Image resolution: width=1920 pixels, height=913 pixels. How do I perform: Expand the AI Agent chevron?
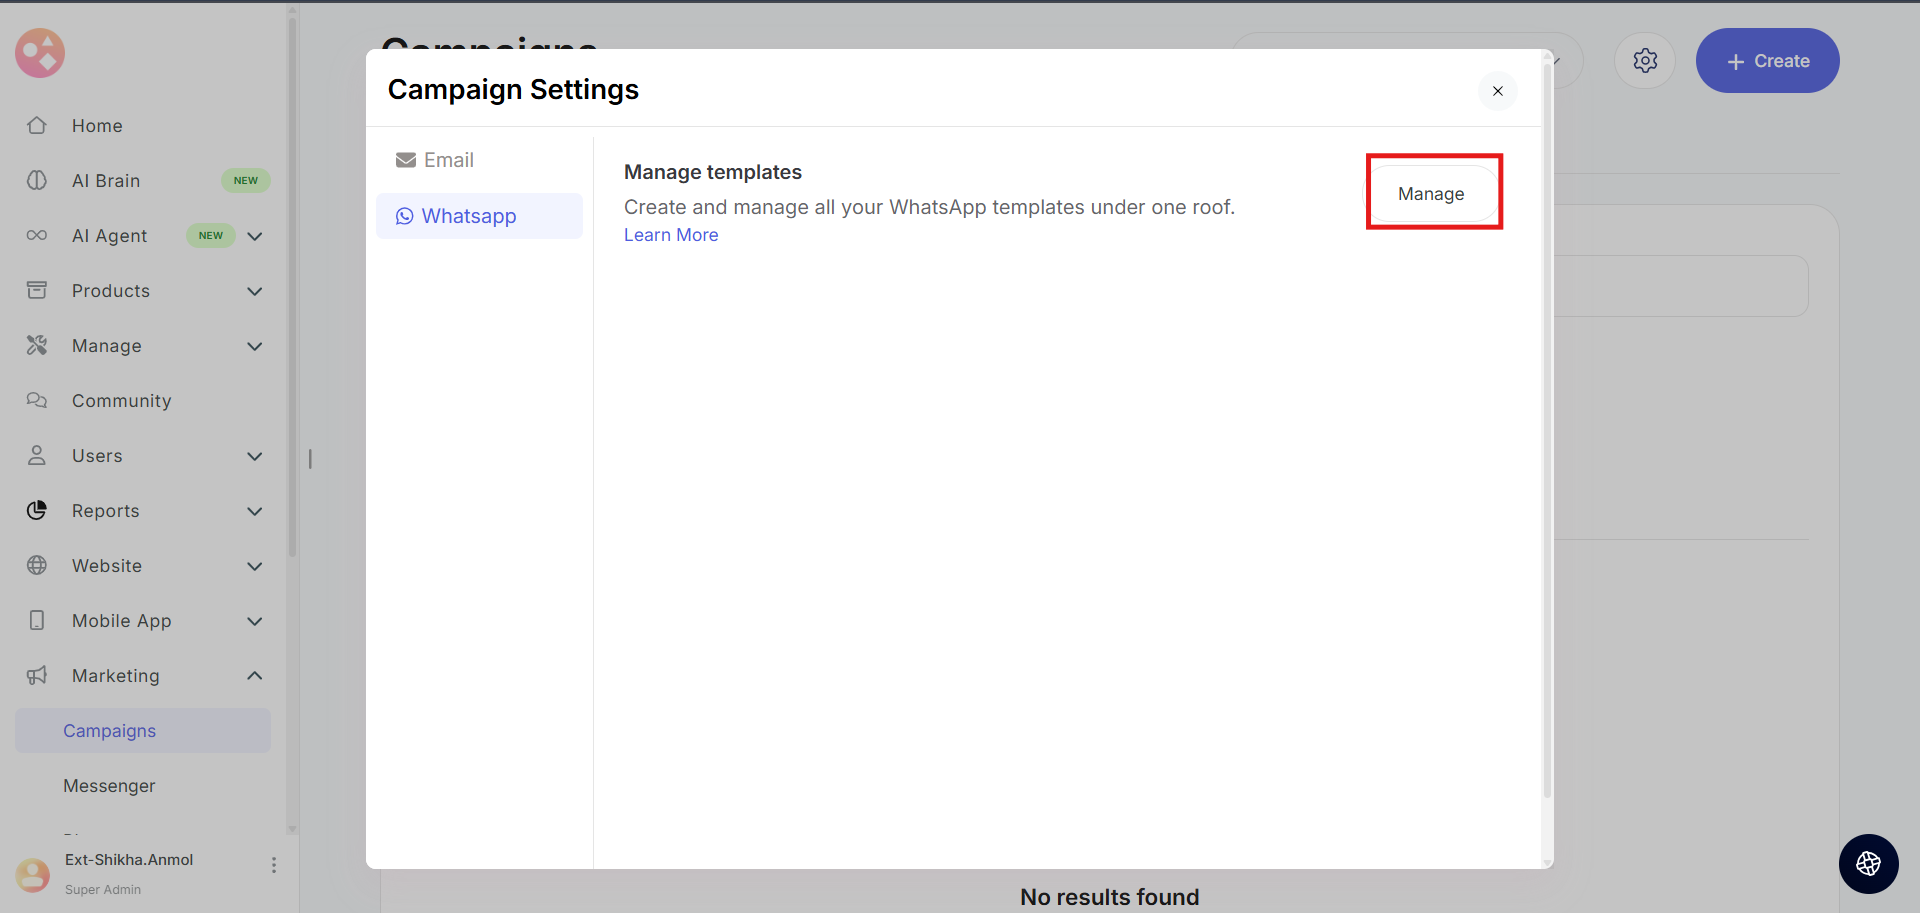[x=255, y=236]
